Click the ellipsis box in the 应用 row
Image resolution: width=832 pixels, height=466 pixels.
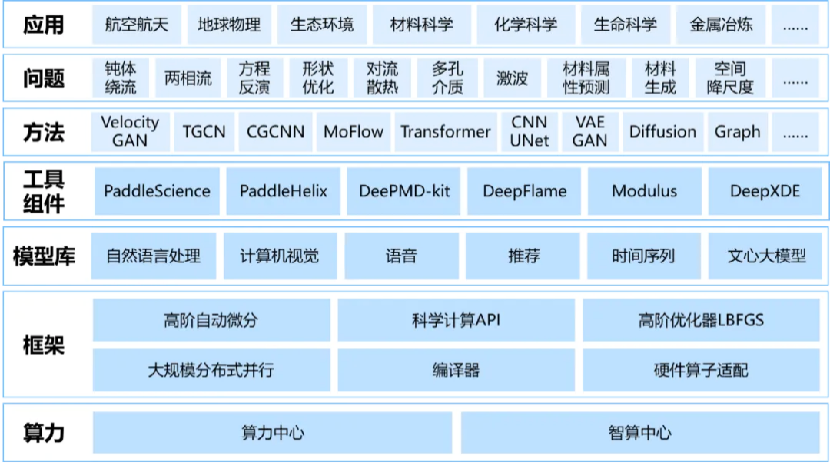click(796, 24)
